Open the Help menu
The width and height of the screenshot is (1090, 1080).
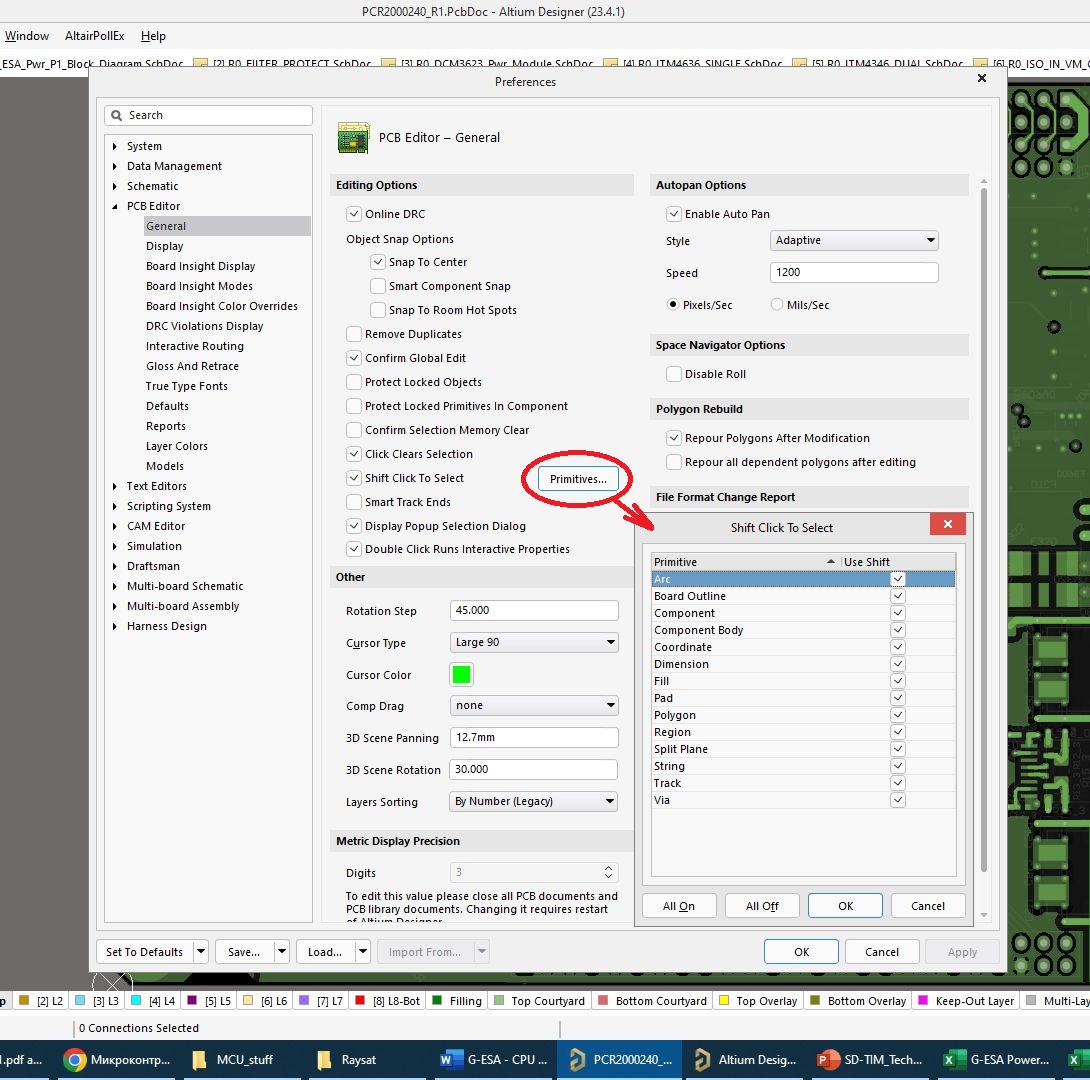pyautogui.click(x=153, y=36)
